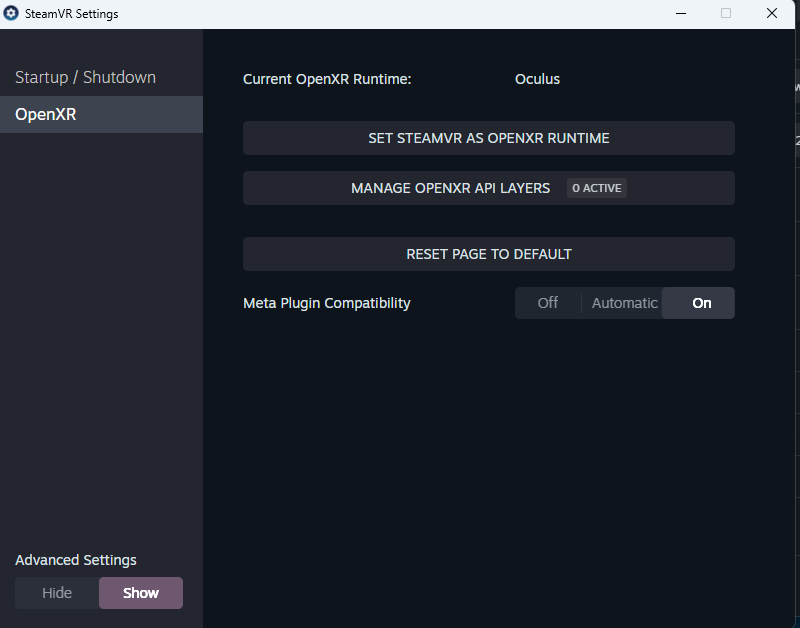Select the OpenXR sidebar tab

coord(101,114)
